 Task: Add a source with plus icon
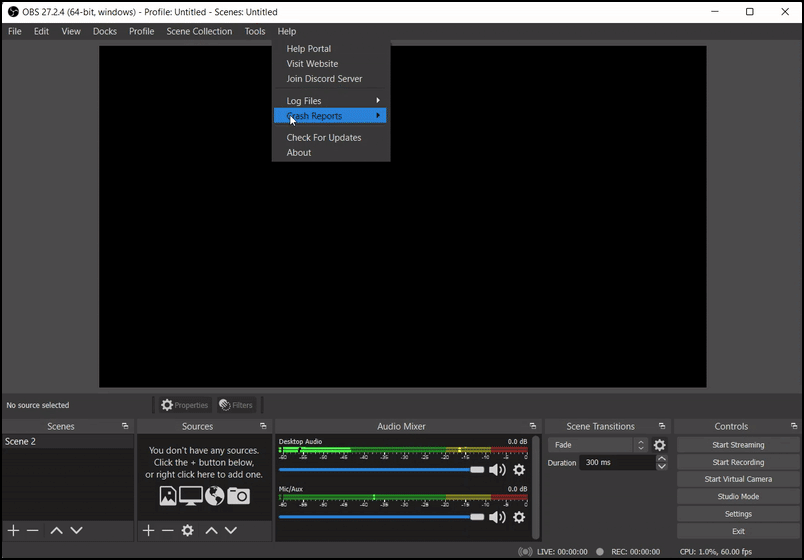[x=148, y=530]
